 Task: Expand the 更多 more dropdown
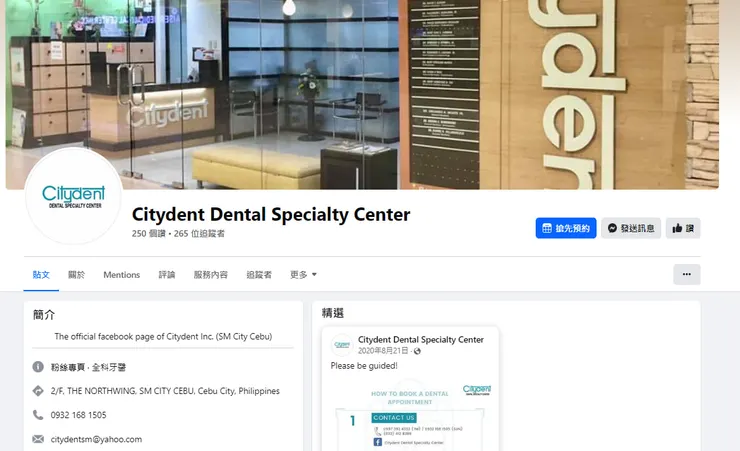tap(303, 275)
